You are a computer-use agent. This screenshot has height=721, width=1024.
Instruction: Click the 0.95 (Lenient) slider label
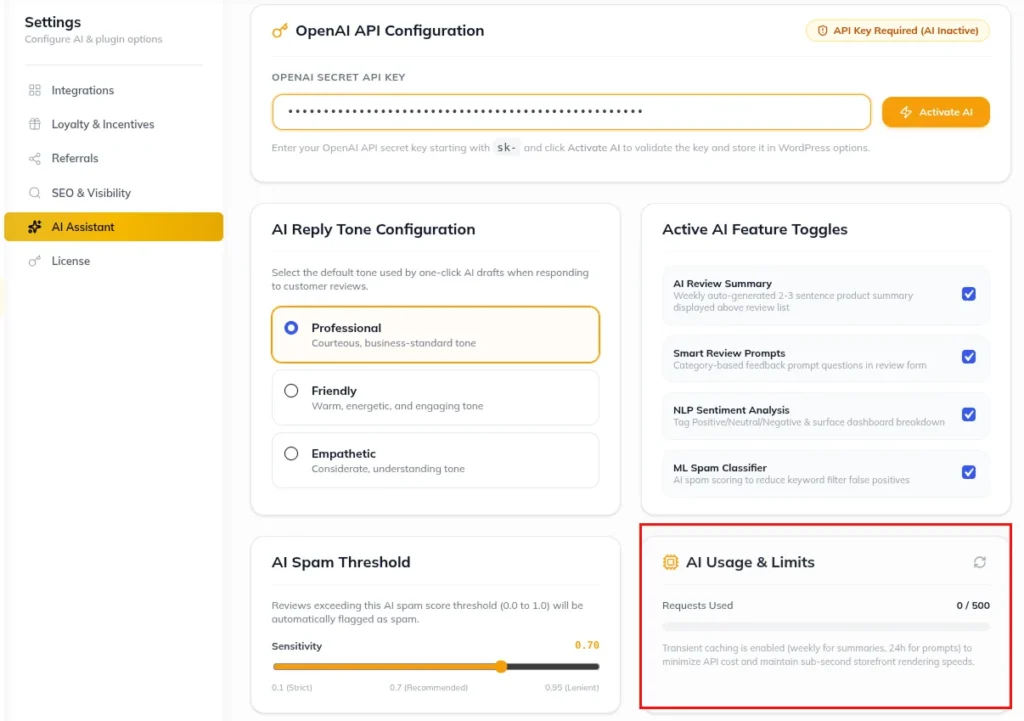(x=571, y=688)
